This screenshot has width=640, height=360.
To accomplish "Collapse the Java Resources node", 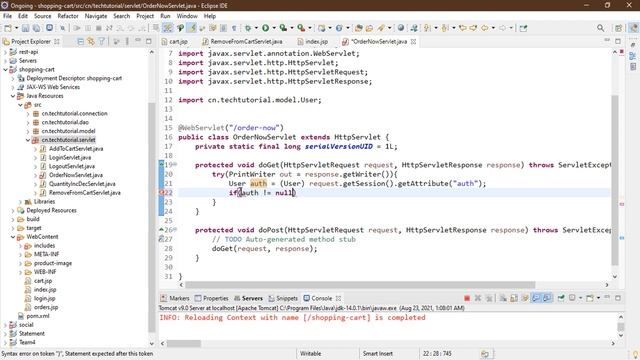I will click(13, 96).
